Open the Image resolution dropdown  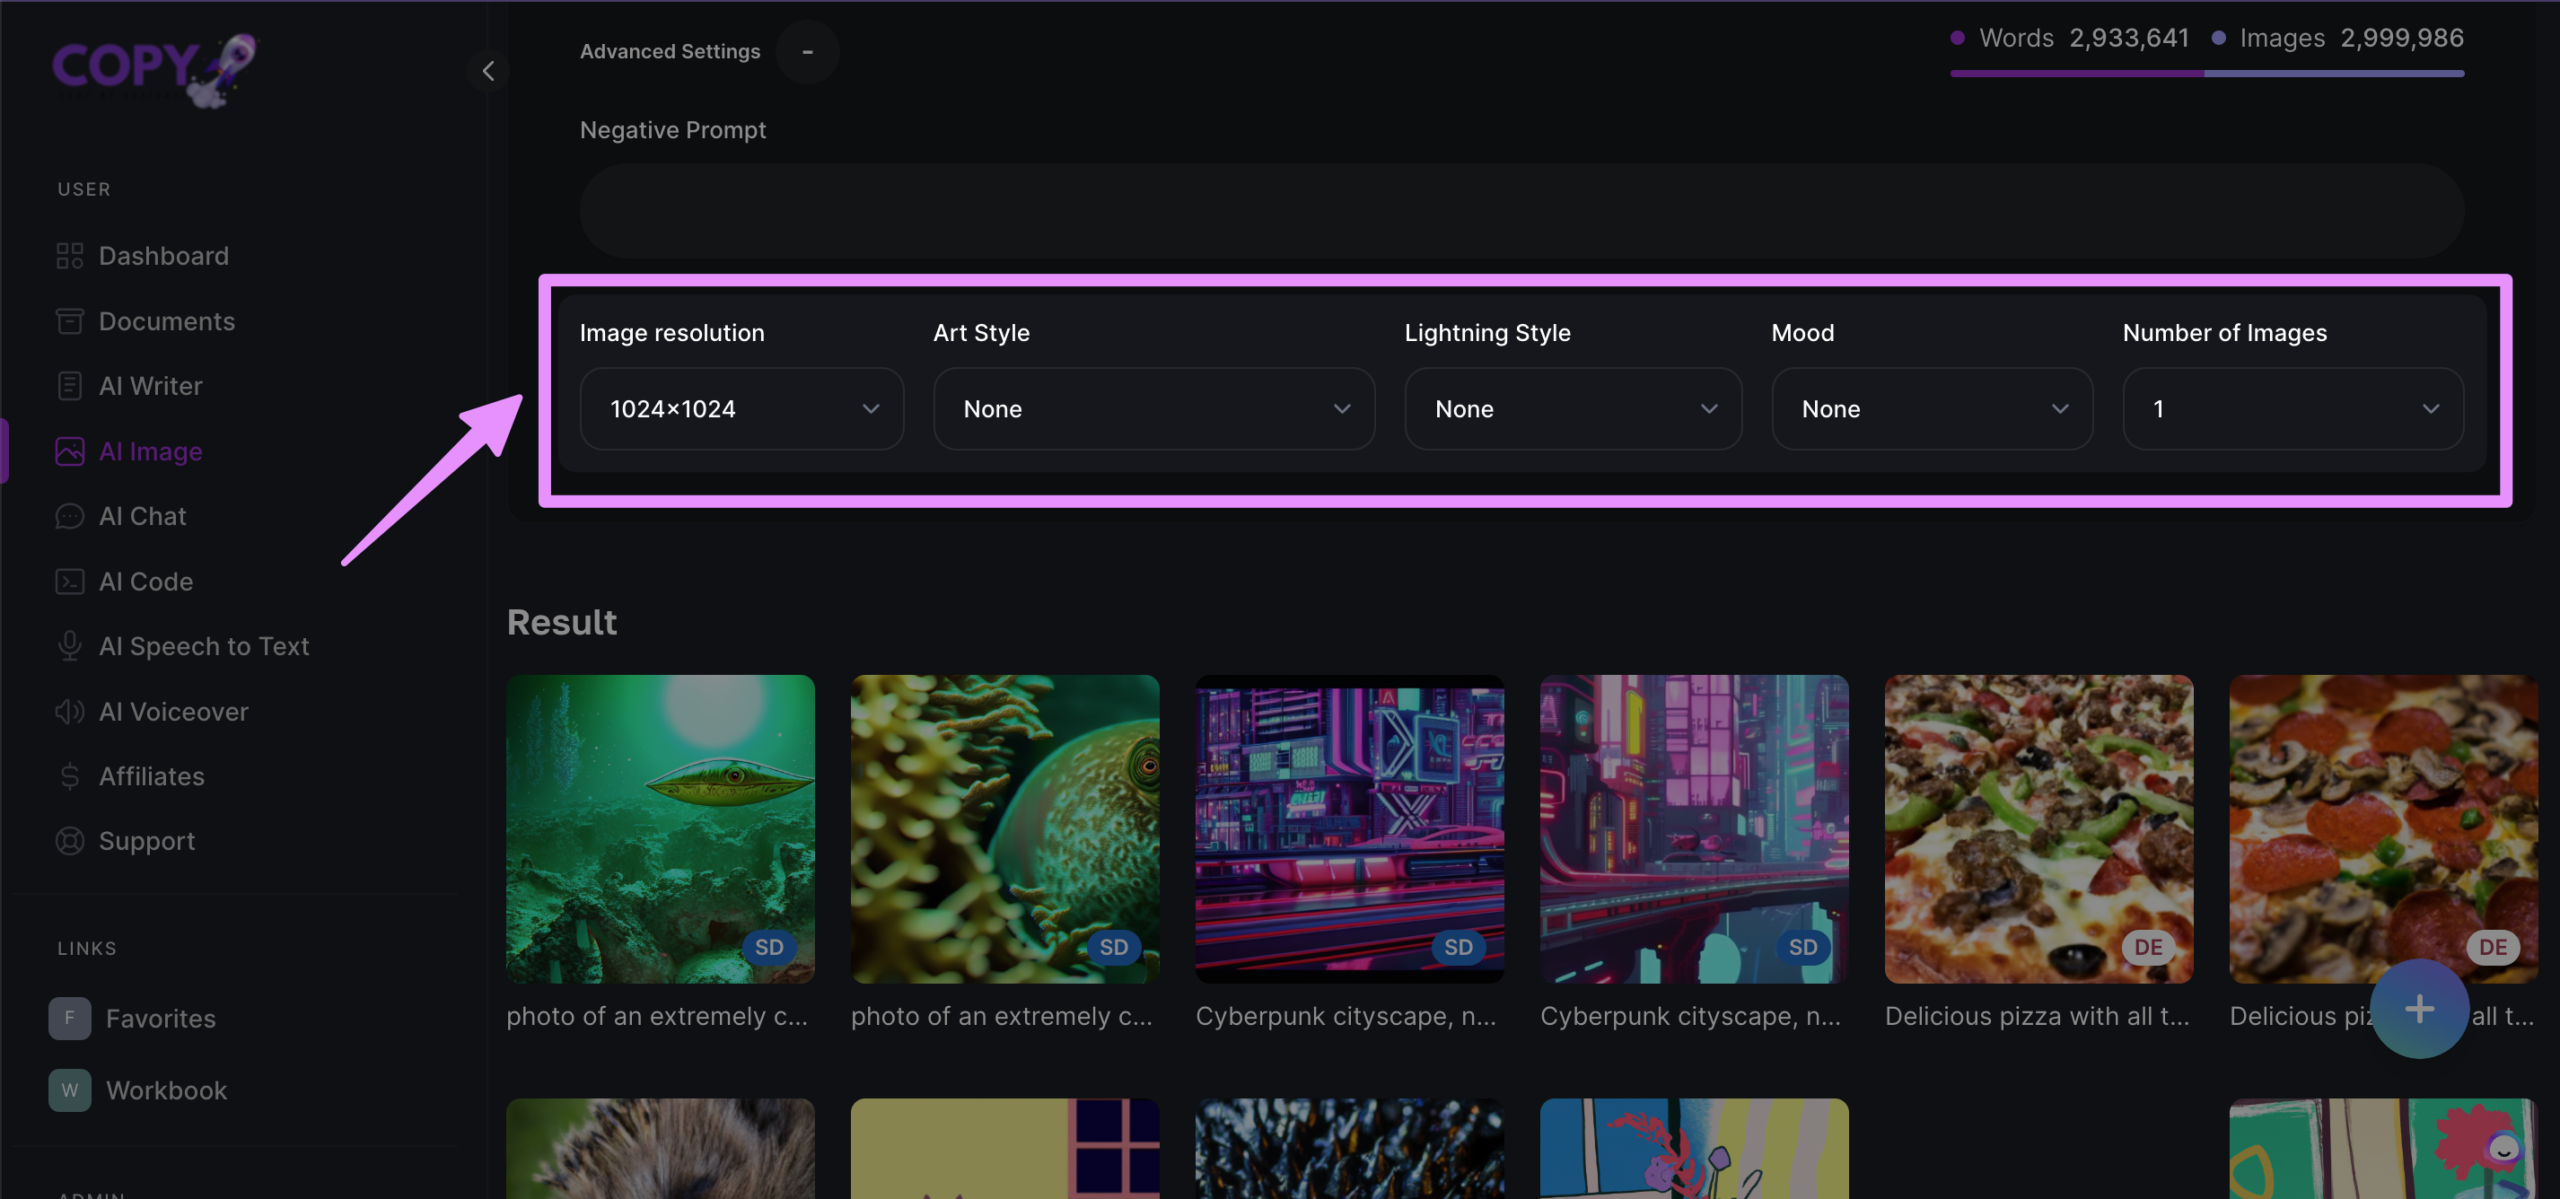click(x=742, y=409)
